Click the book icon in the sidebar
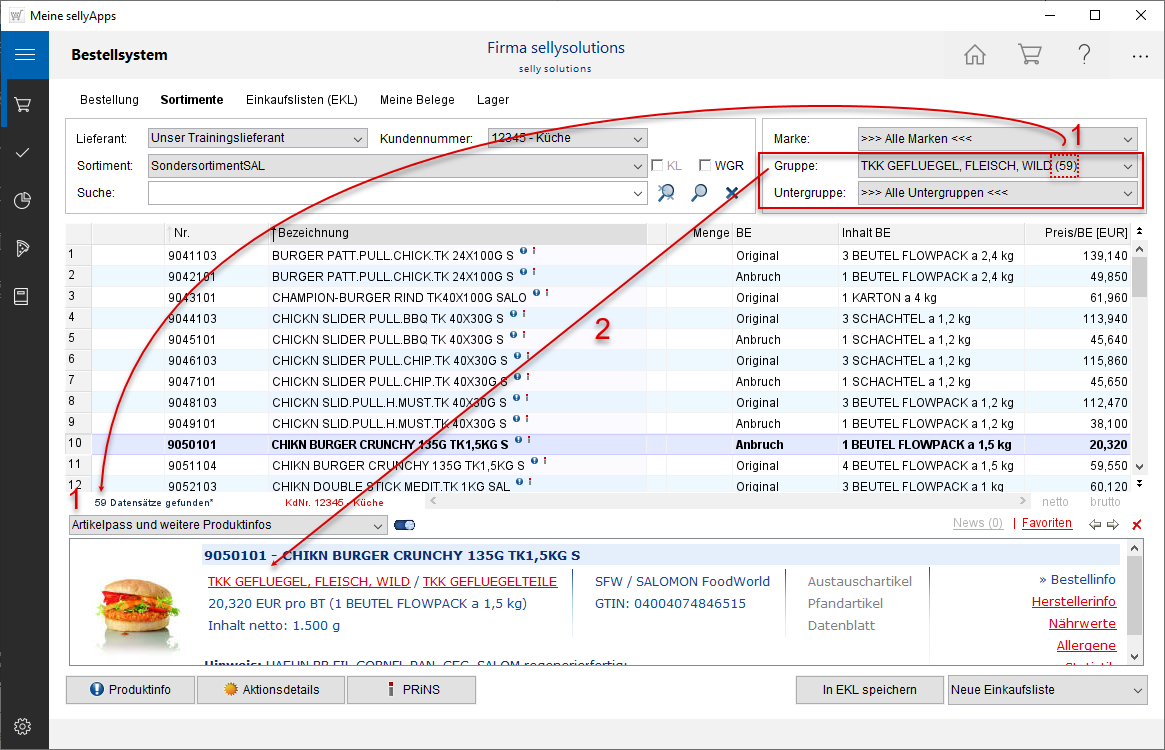1165x750 pixels. [24, 296]
